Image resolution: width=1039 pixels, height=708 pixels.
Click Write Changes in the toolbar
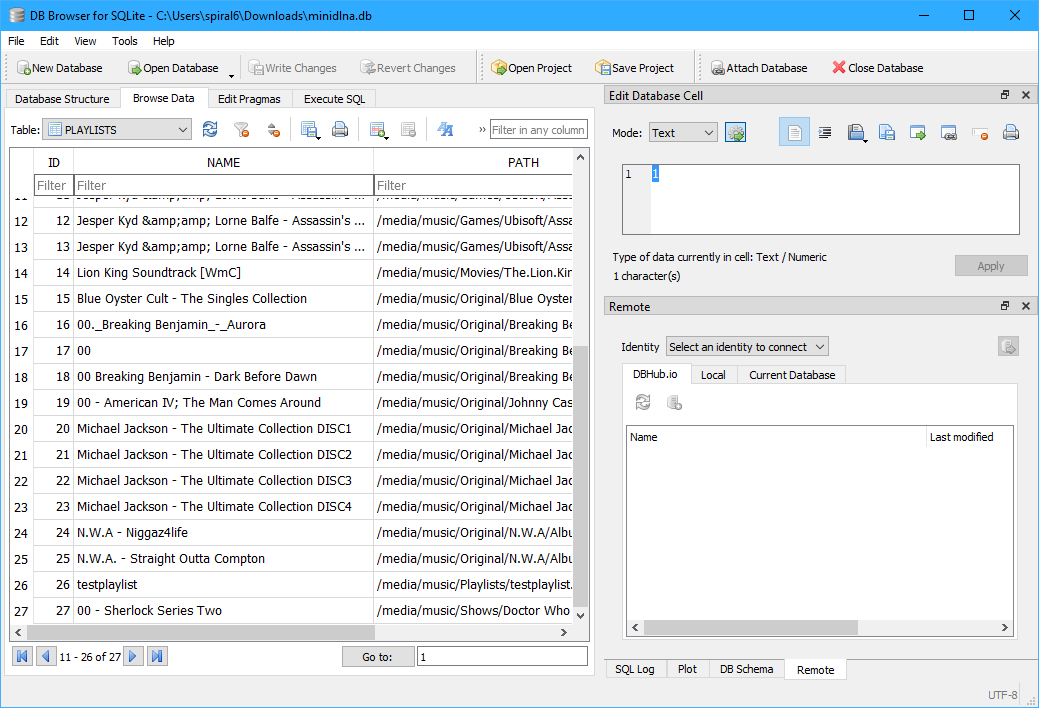click(292, 68)
